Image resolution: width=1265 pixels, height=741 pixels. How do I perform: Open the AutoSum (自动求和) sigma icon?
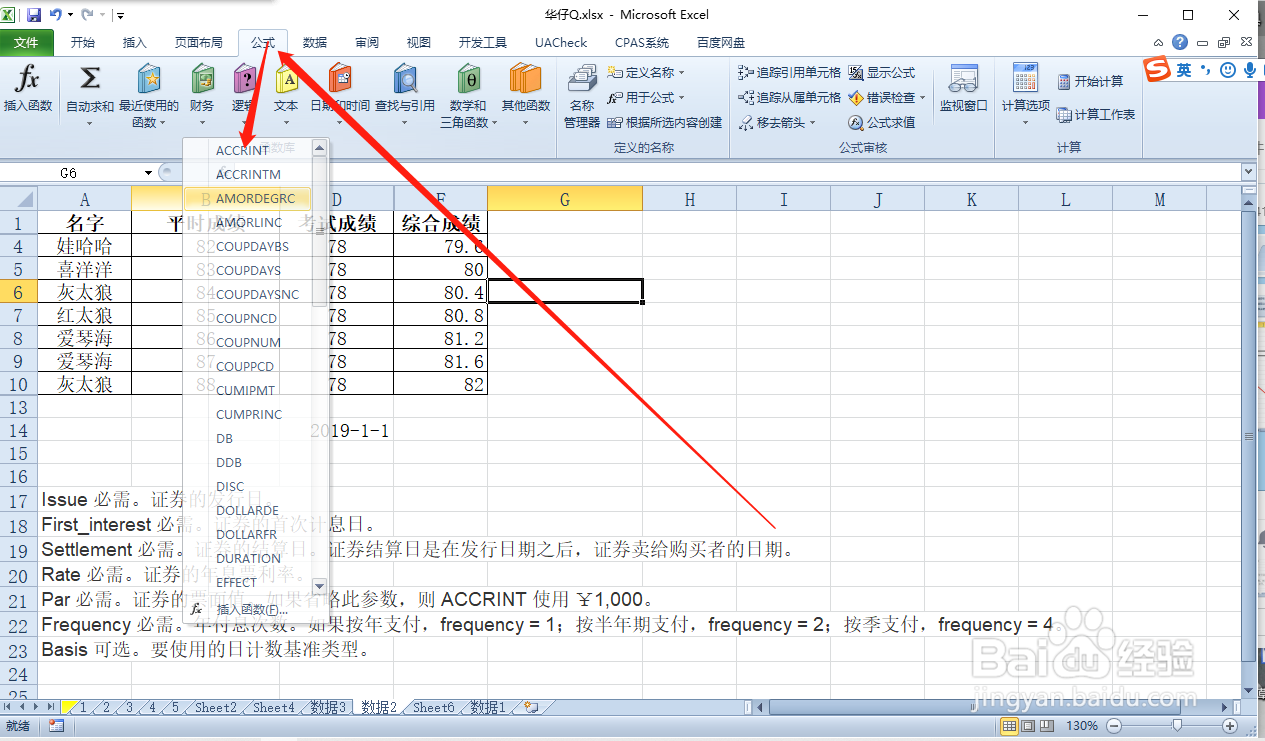(x=90, y=78)
